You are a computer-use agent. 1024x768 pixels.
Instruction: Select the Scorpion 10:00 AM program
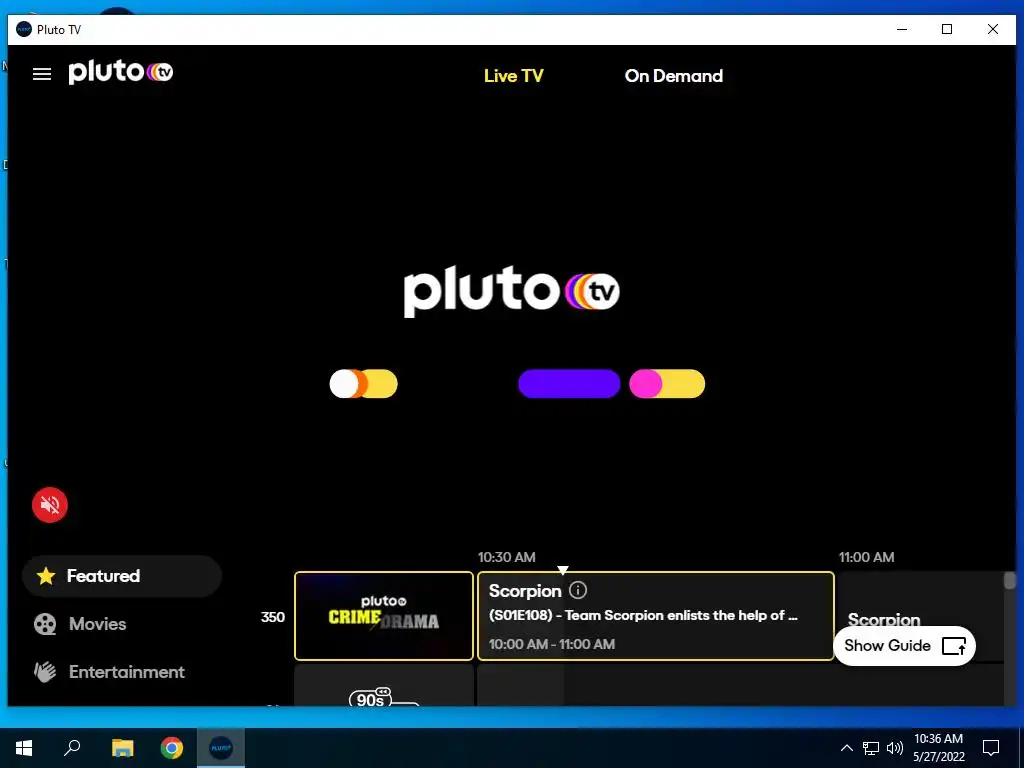tap(656, 616)
